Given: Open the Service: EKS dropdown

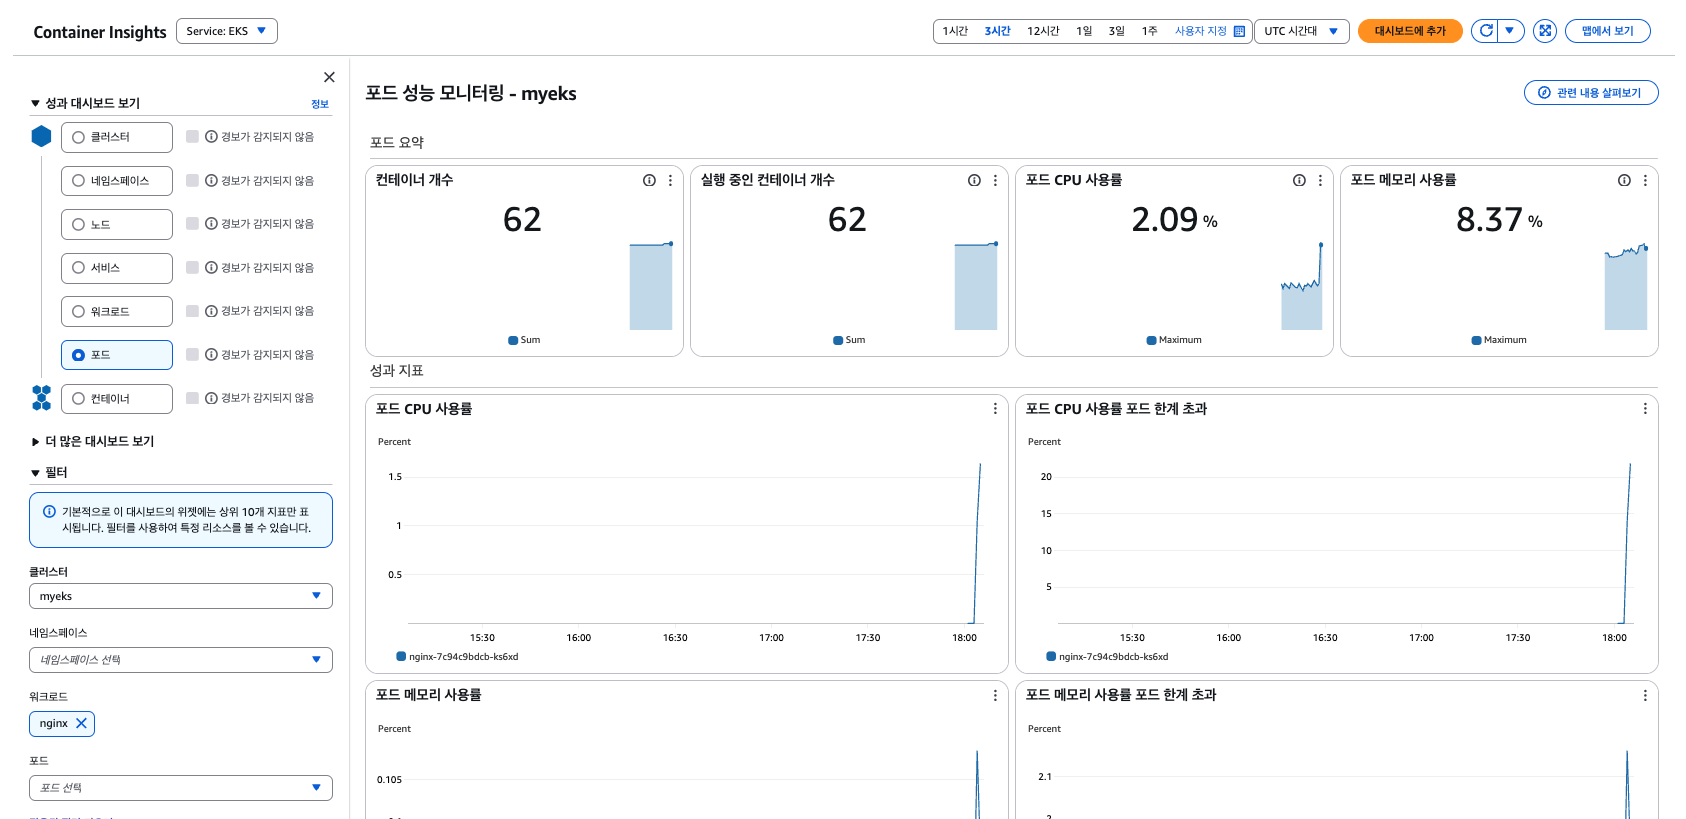Looking at the screenshot, I should click(x=227, y=31).
